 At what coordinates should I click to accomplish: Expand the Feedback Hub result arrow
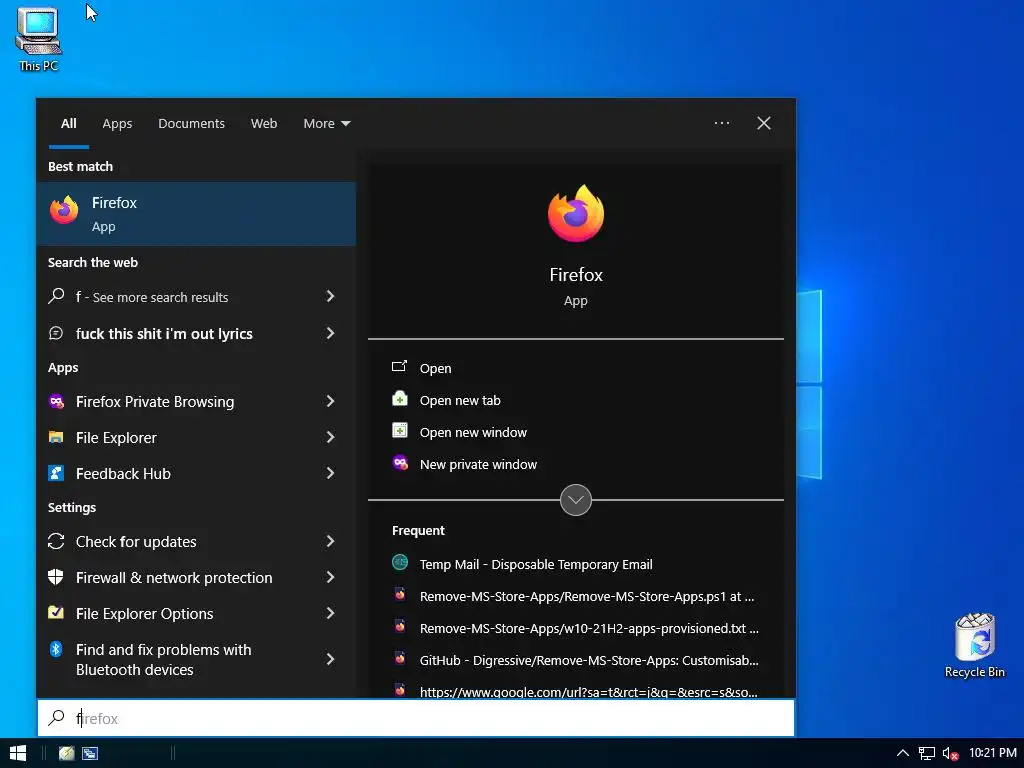coord(330,473)
